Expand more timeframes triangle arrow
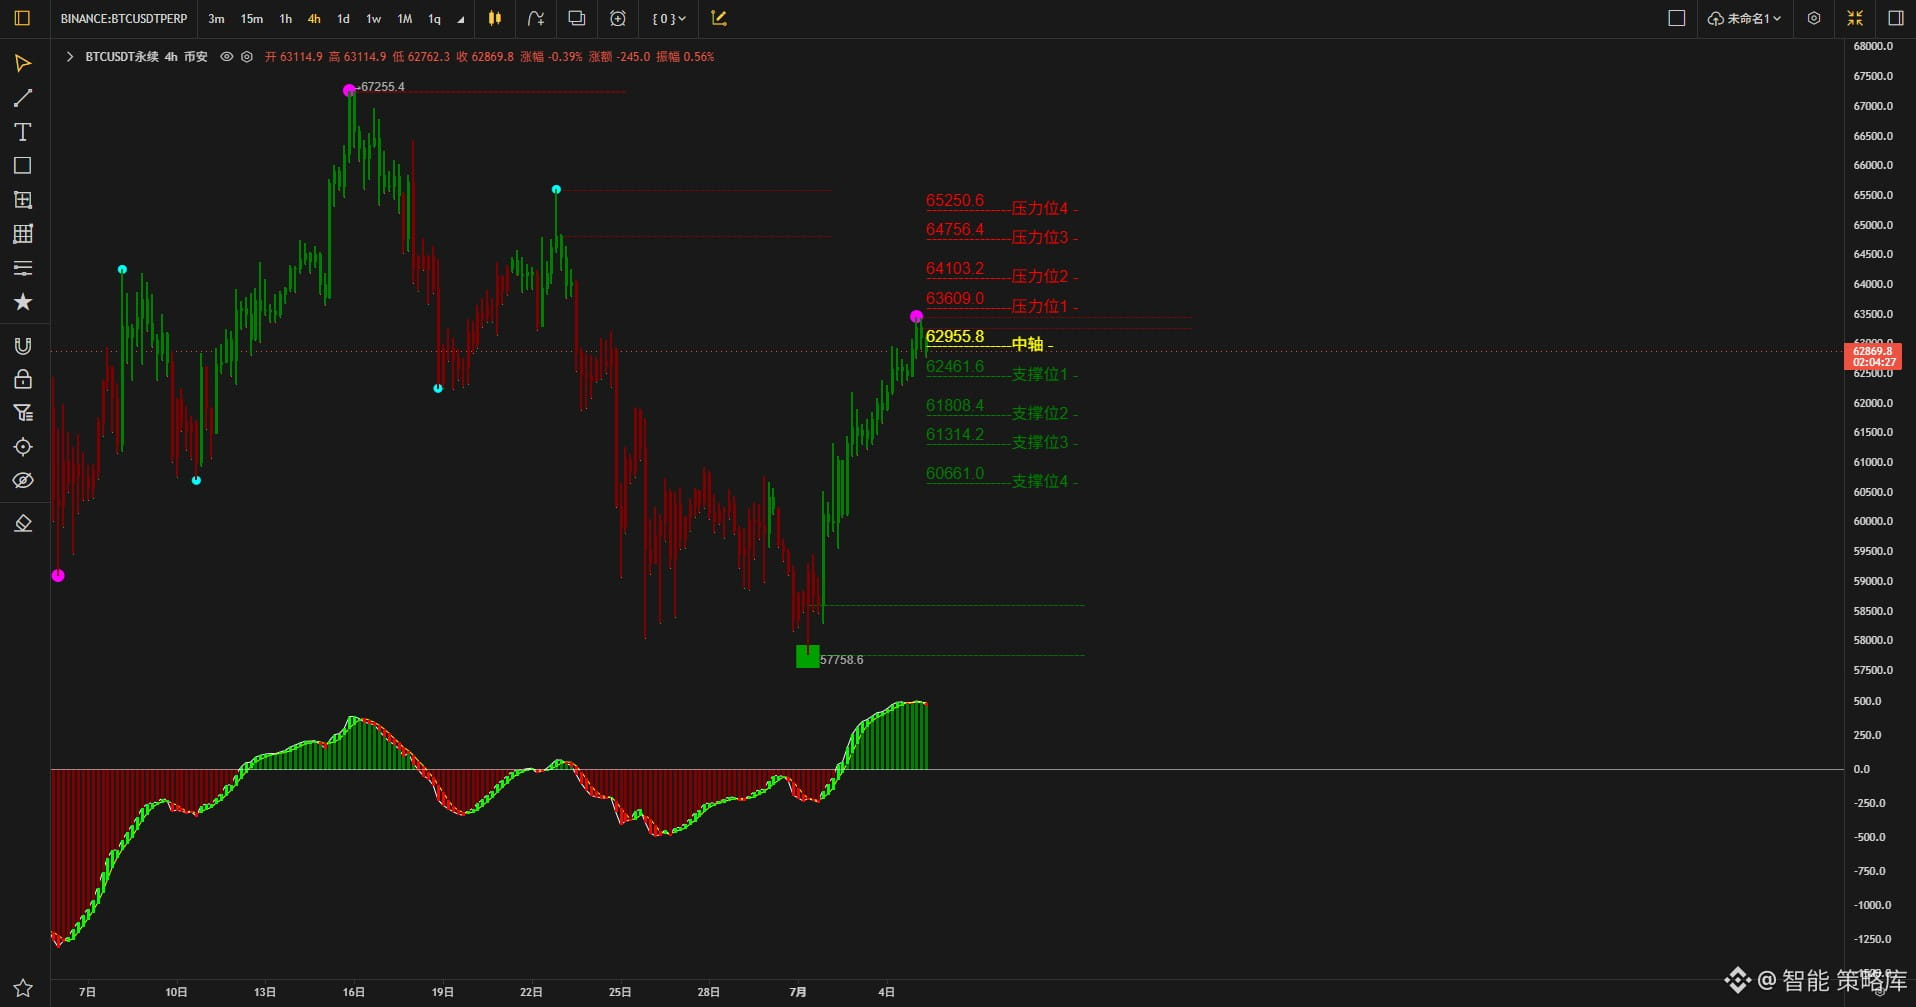The image size is (1916, 1007). [x=461, y=20]
